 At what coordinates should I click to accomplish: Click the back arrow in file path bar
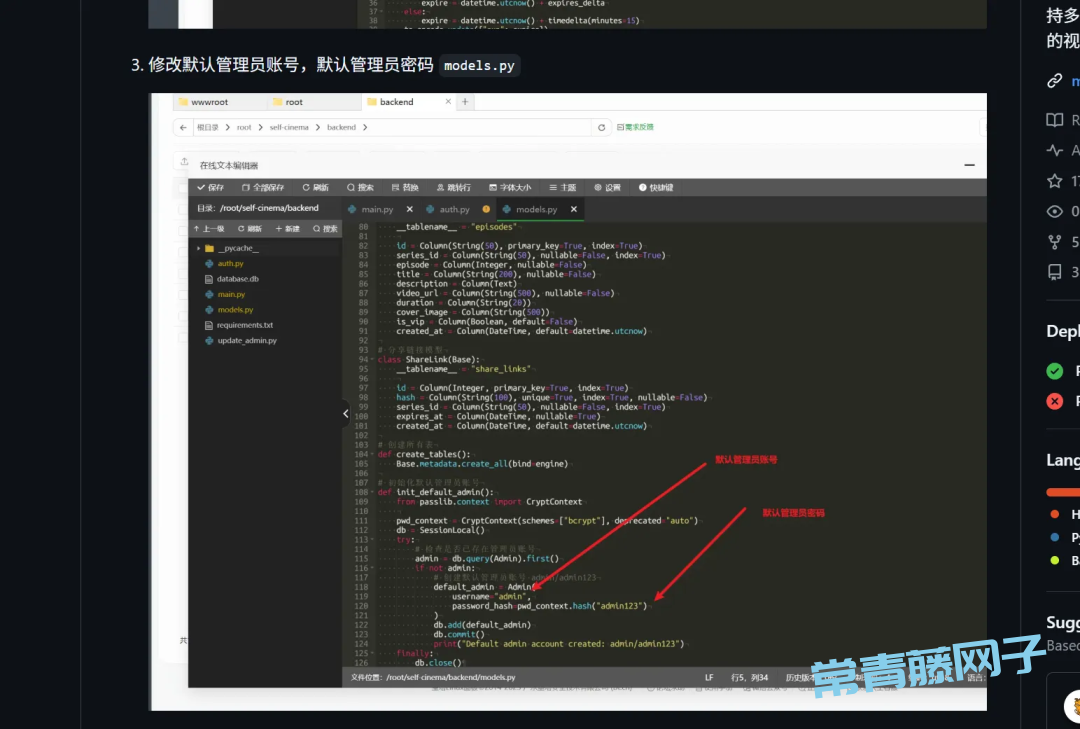(x=185, y=128)
